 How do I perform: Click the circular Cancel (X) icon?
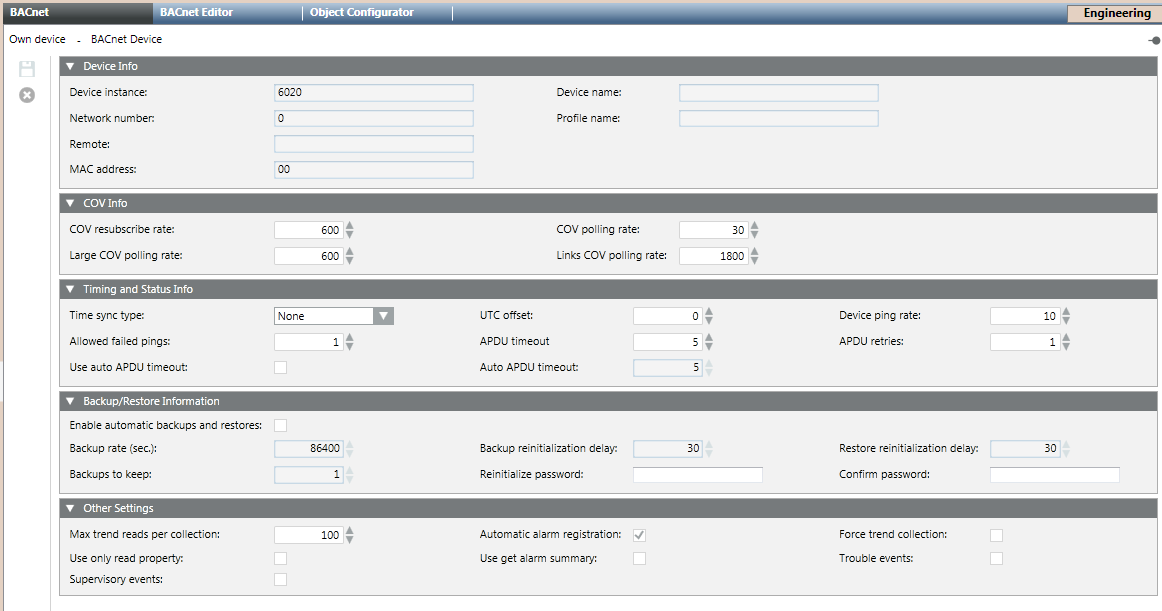pyautogui.click(x=26, y=95)
